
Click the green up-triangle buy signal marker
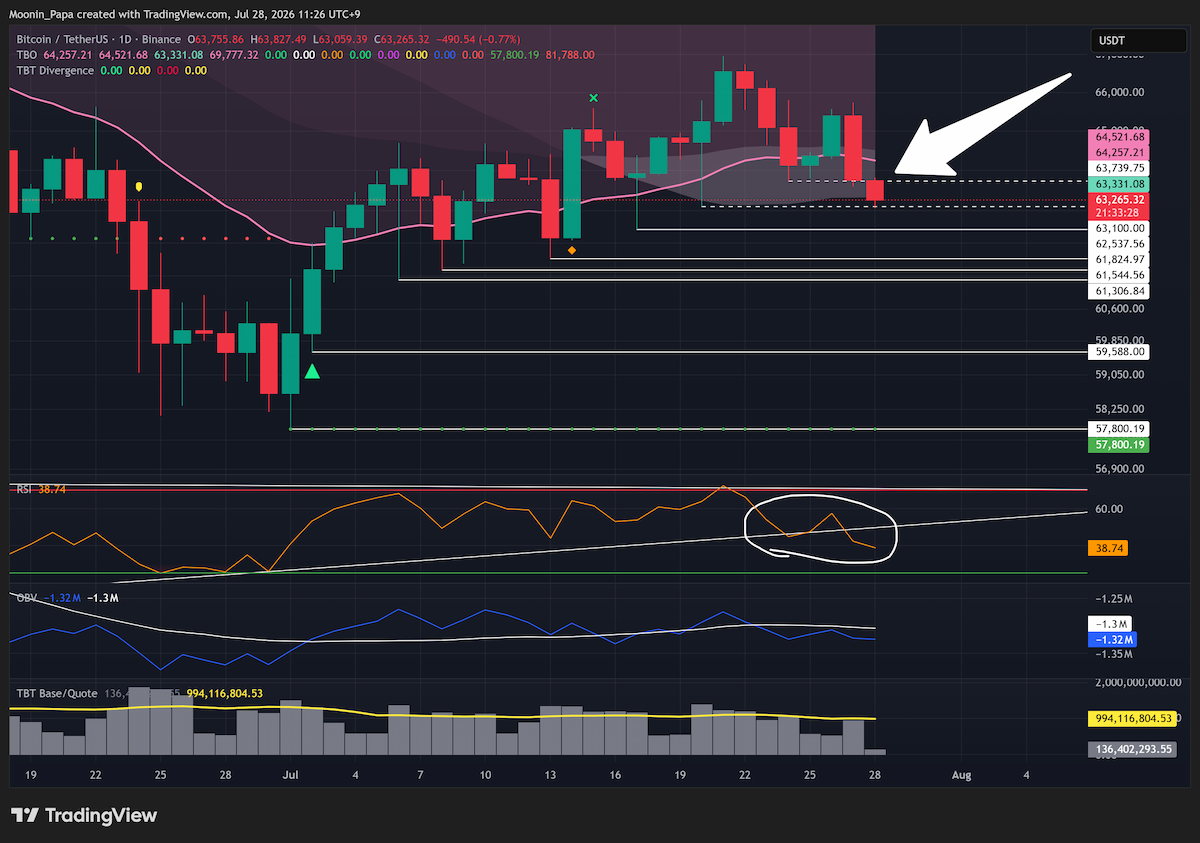pyautogui.click(x=312, y=371)
